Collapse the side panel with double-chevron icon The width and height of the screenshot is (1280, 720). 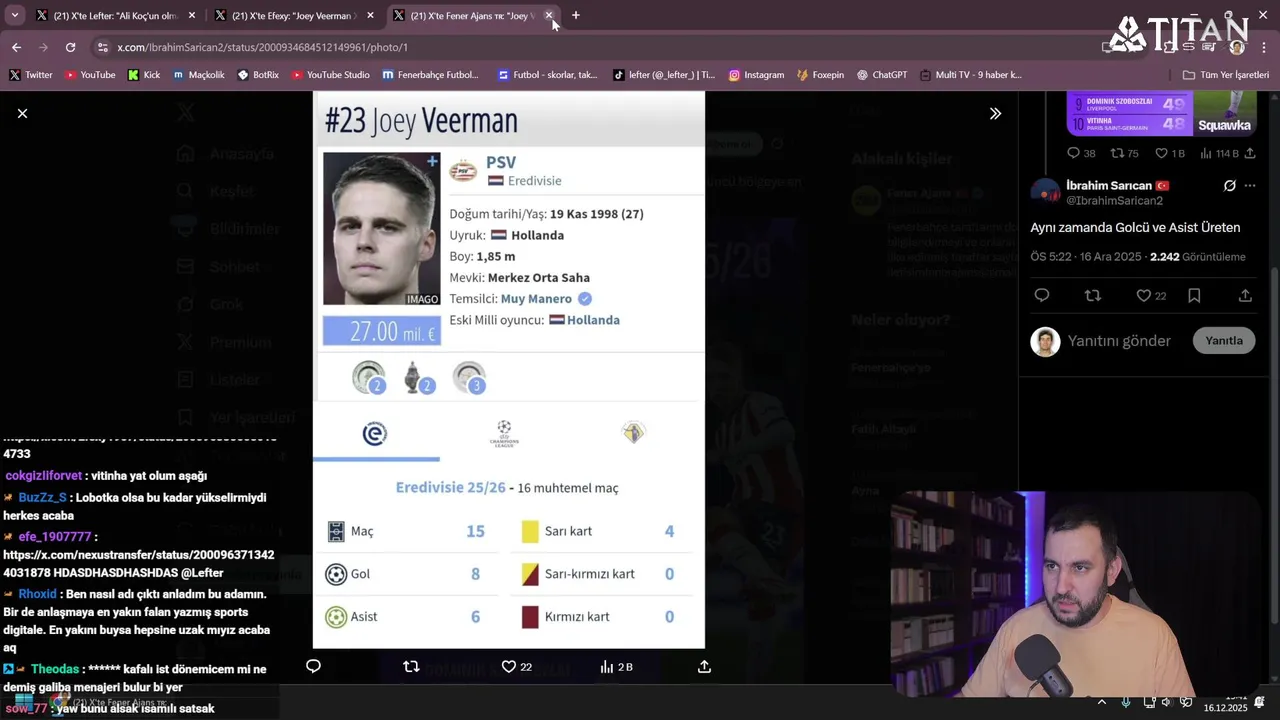(995, 114)
